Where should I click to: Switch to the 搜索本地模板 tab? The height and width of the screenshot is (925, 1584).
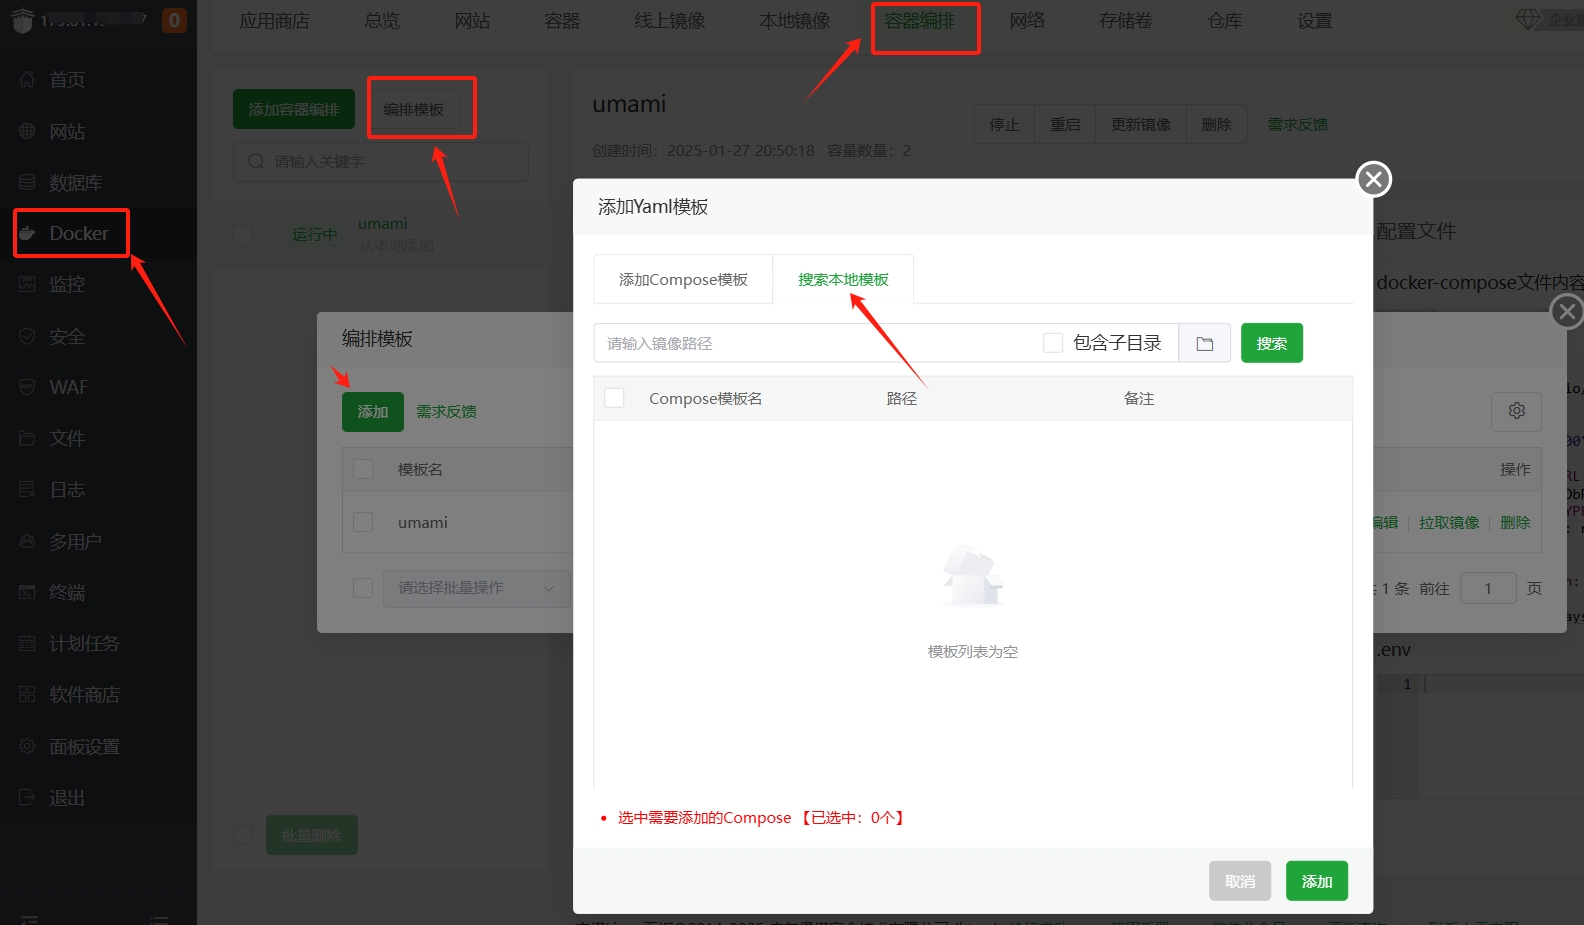tap(843, 280)
